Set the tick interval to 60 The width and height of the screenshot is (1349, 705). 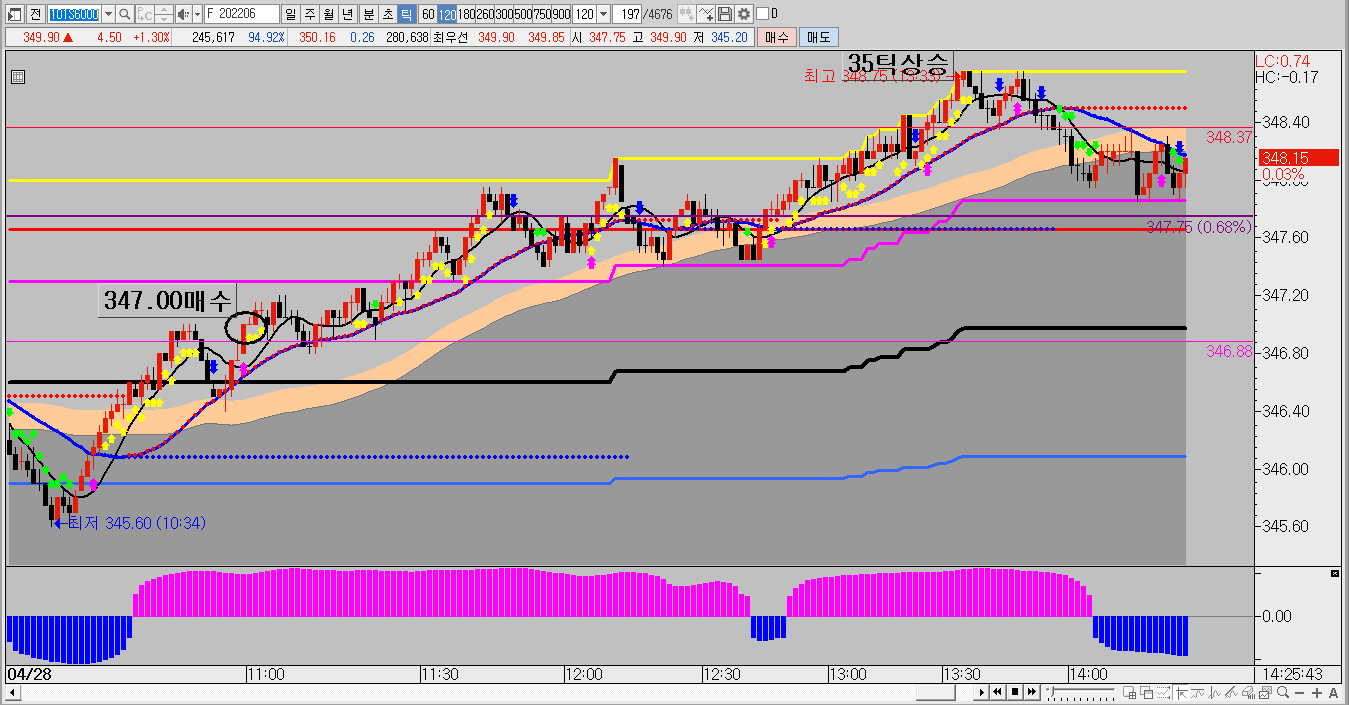428,14
